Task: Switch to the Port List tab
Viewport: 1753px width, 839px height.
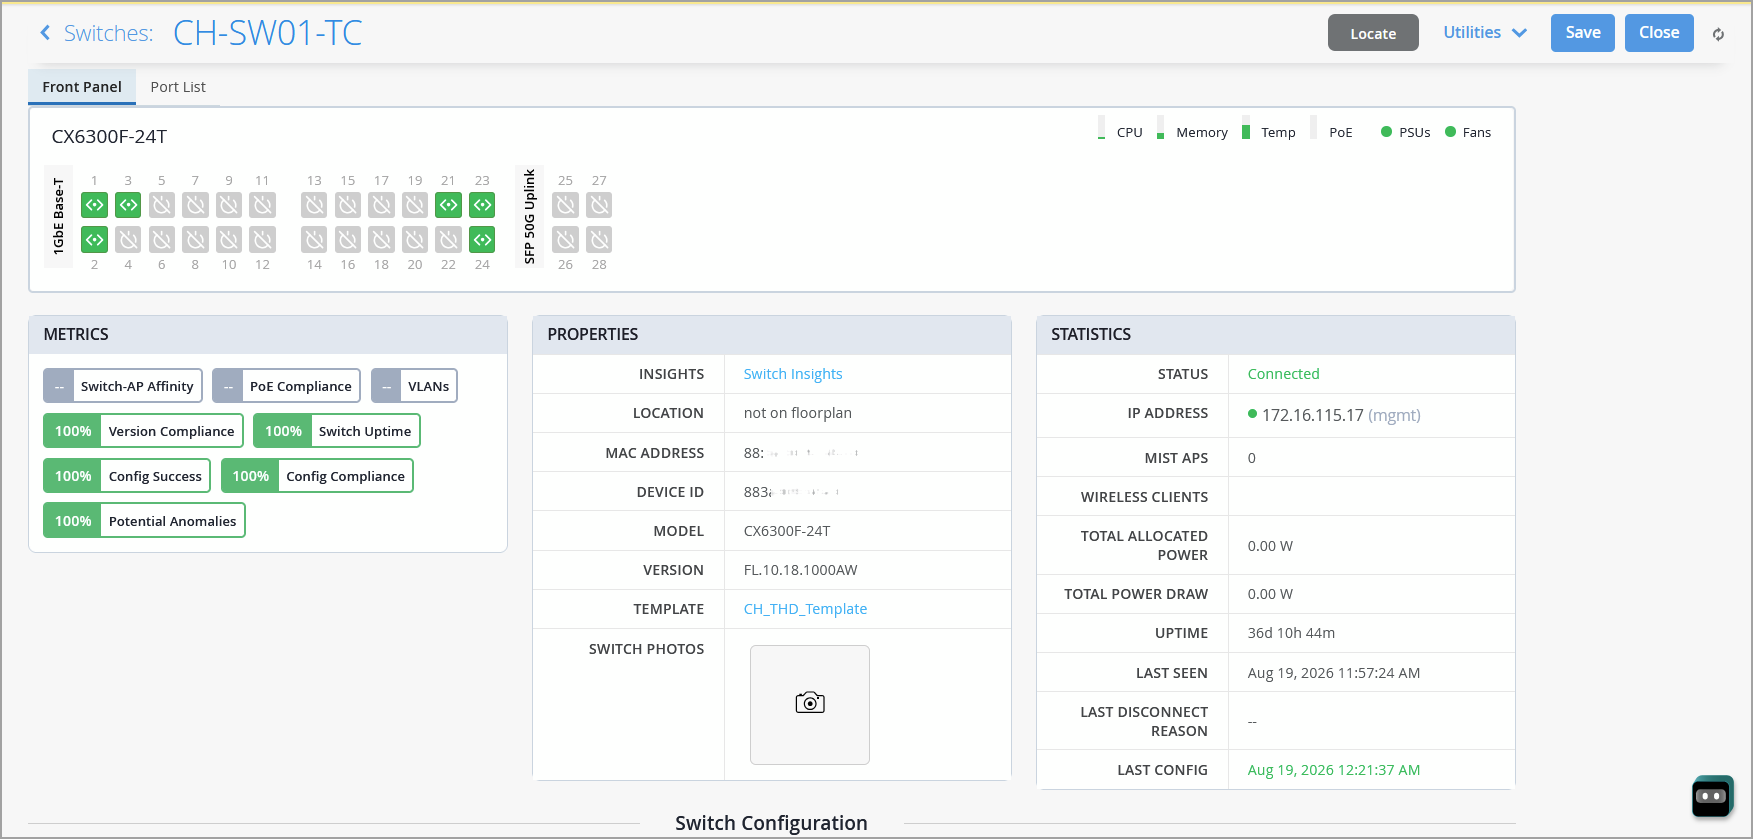Action: tap(178, 87)
